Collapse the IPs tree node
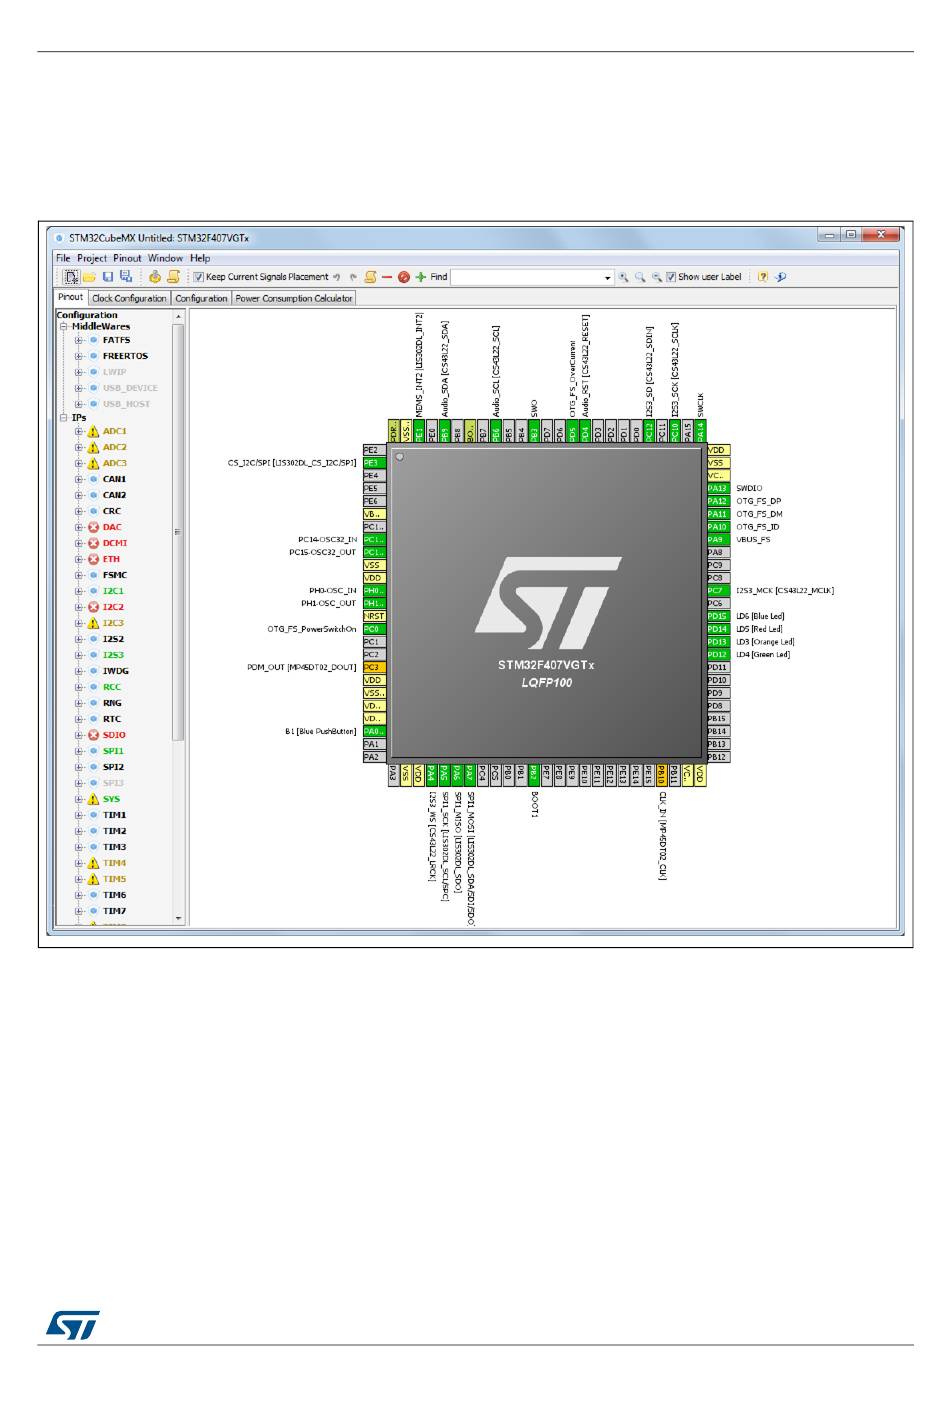The width and height of the screenshot is (950, 1420). click(63, 418)
